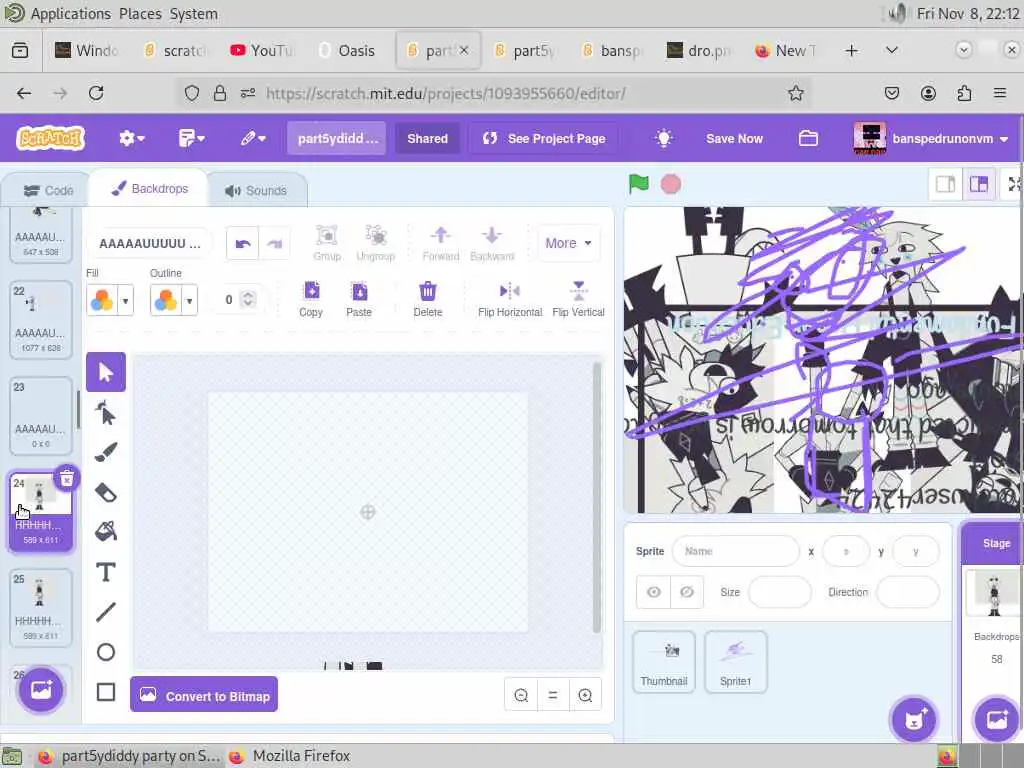
Task: Click the lightbulb Tutorials icon
Action: point(664,138)
